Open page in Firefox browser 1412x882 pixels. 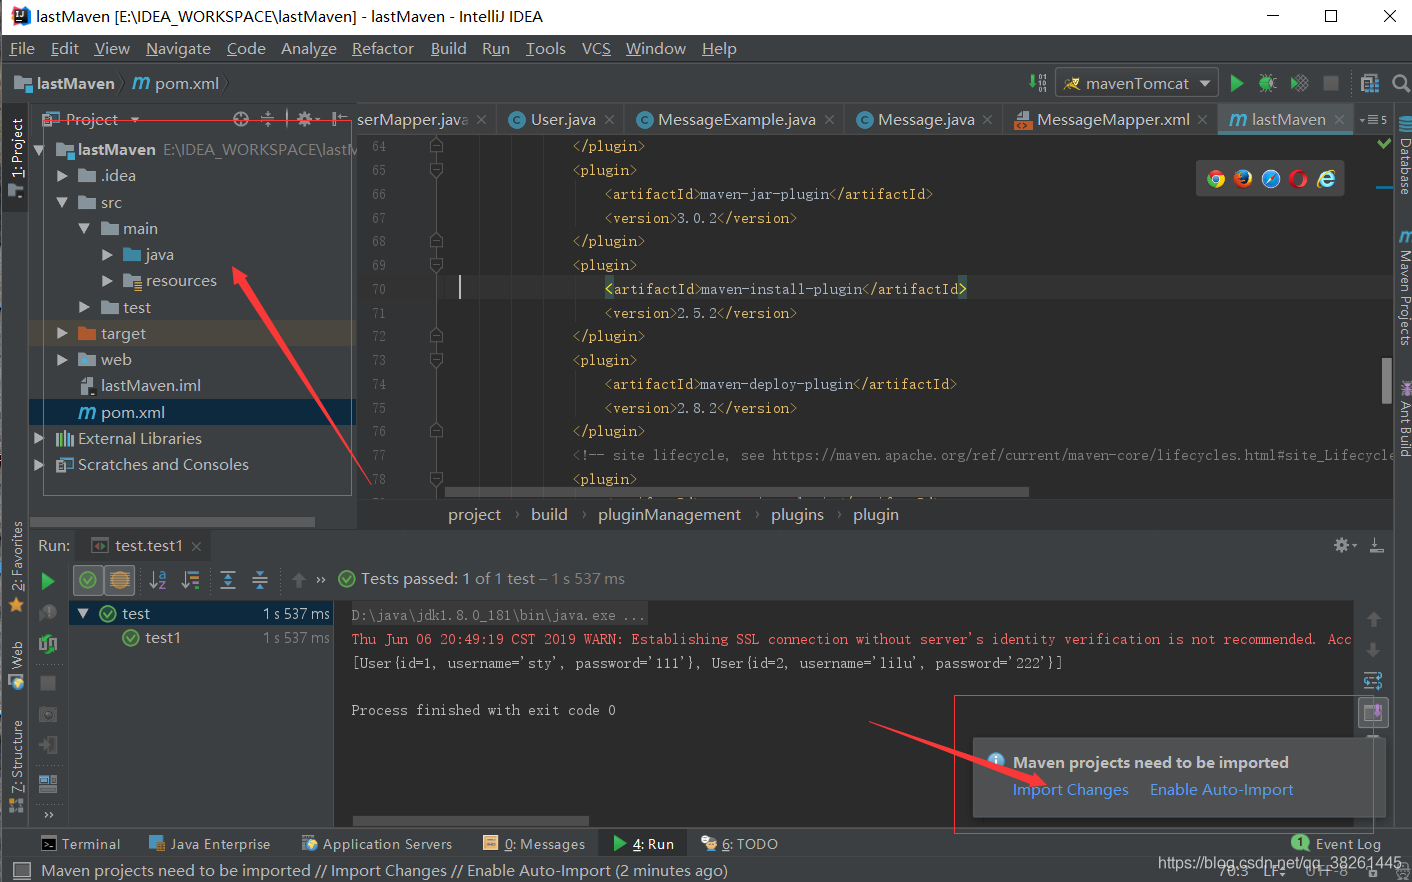(1243, 179)
